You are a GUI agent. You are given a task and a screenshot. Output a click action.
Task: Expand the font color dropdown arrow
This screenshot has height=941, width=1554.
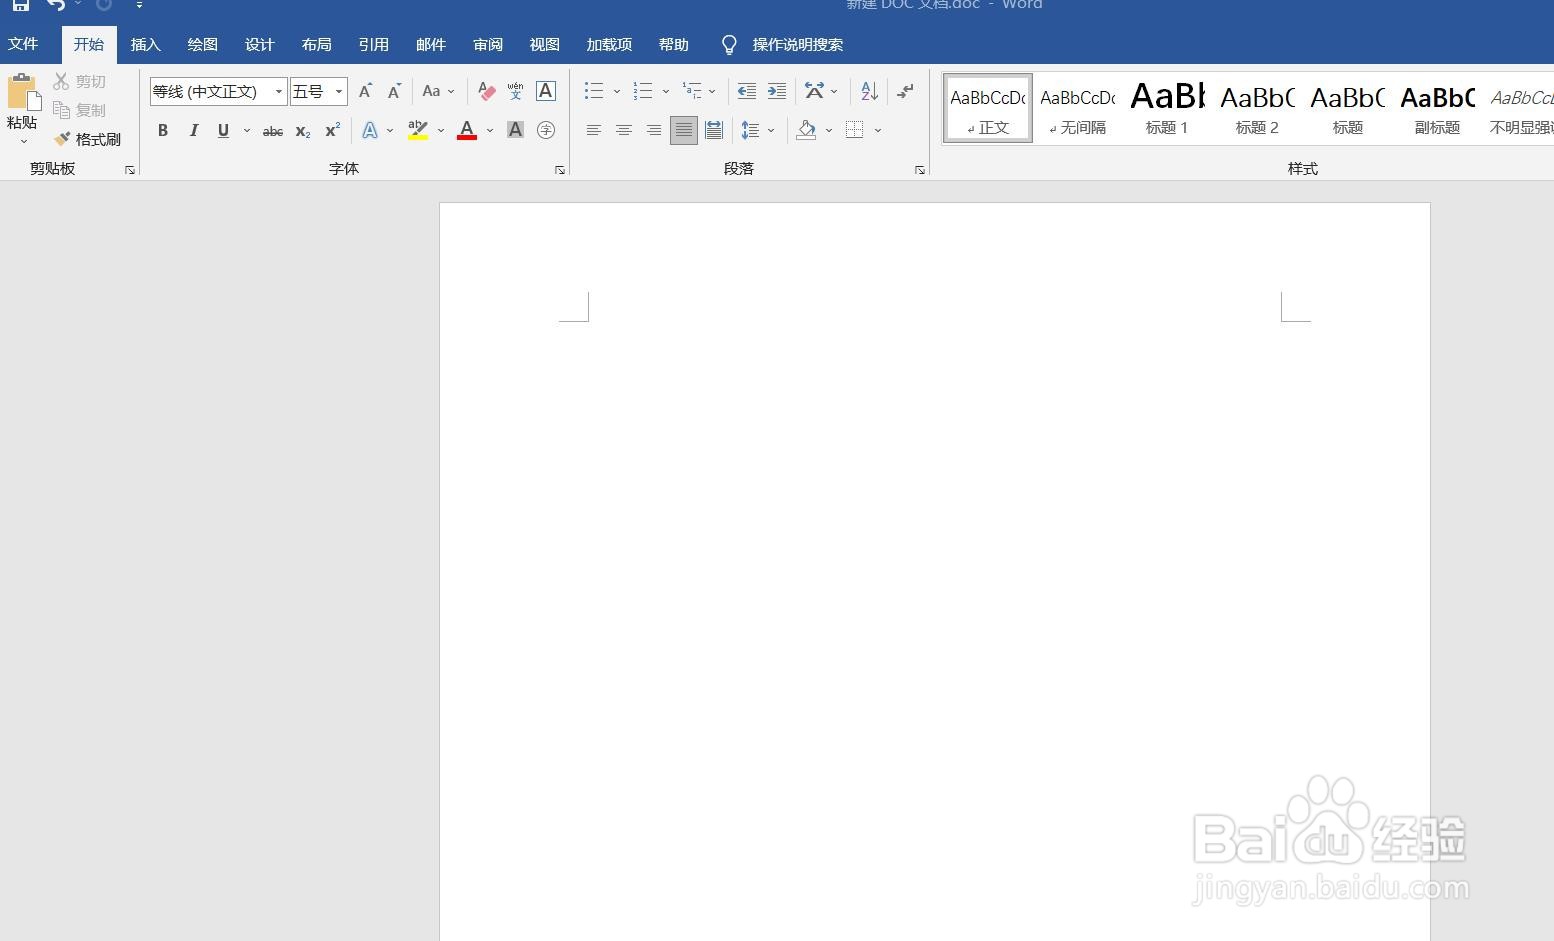point(490,130)
